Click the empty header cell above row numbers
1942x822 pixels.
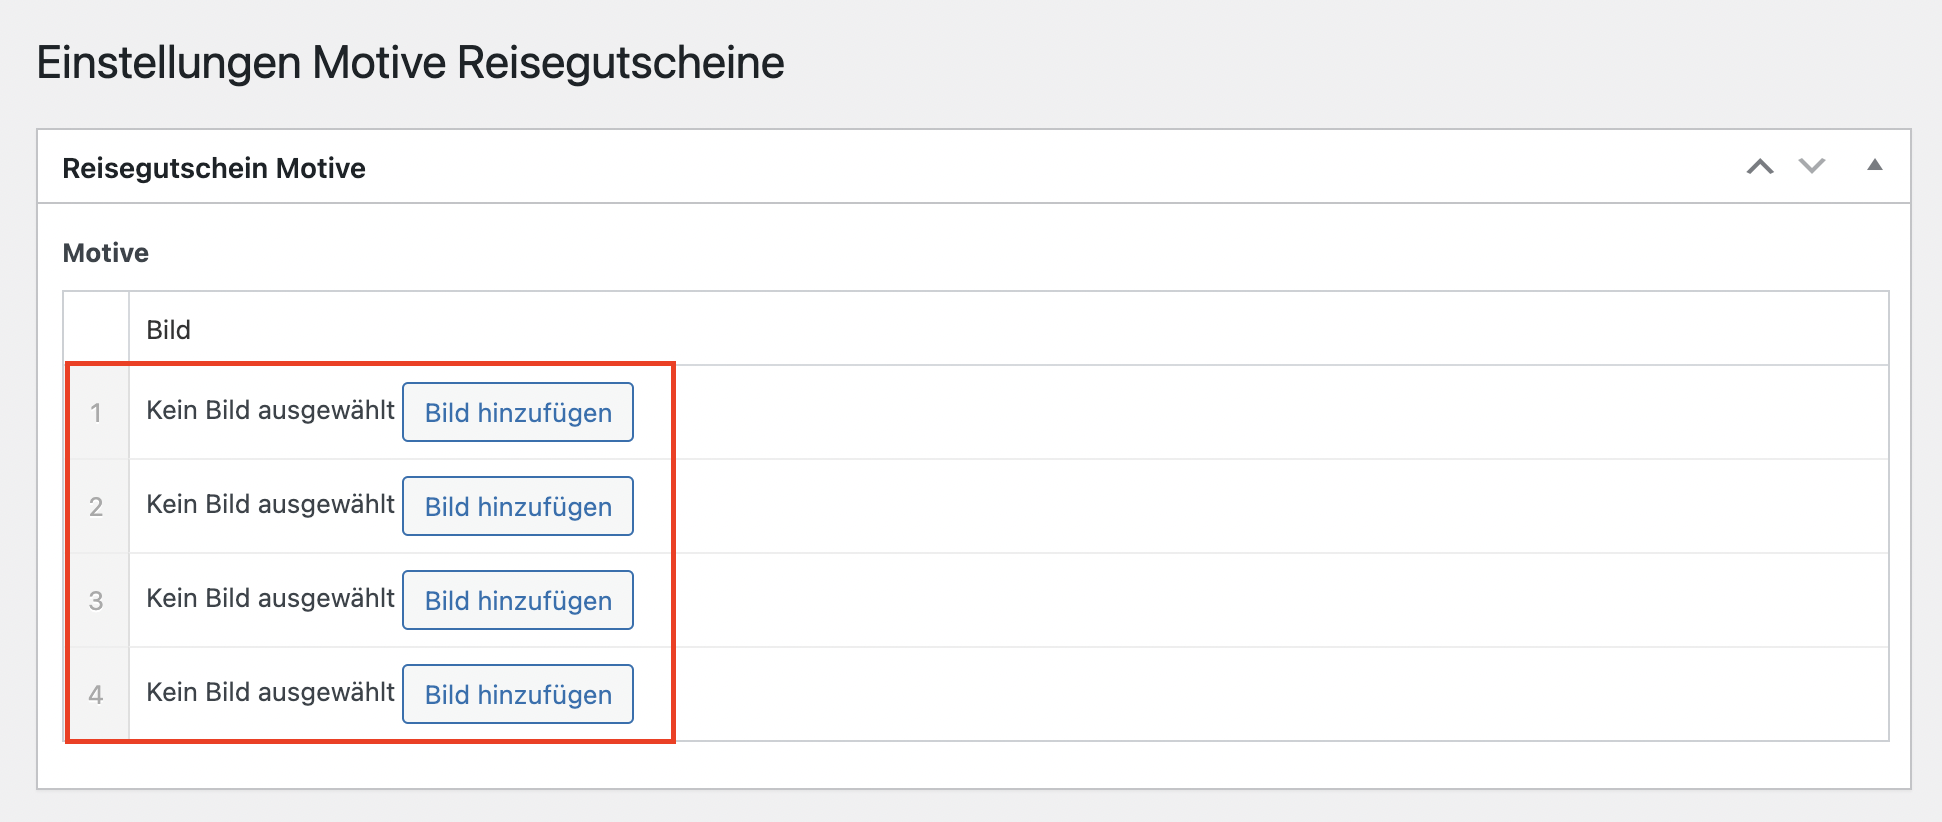(96, 329)
